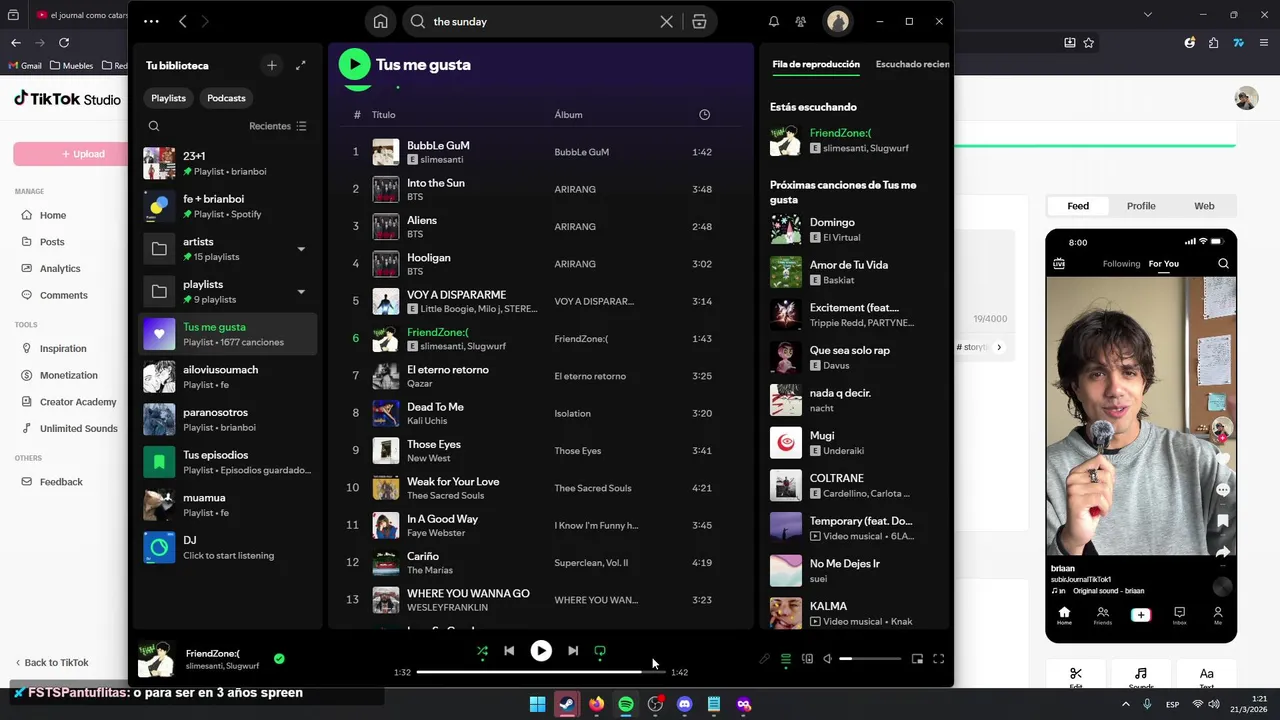Open the DJ item in library
This screenshot has height=720, width=1280.
pyautogui.click(x=227, y=547)
